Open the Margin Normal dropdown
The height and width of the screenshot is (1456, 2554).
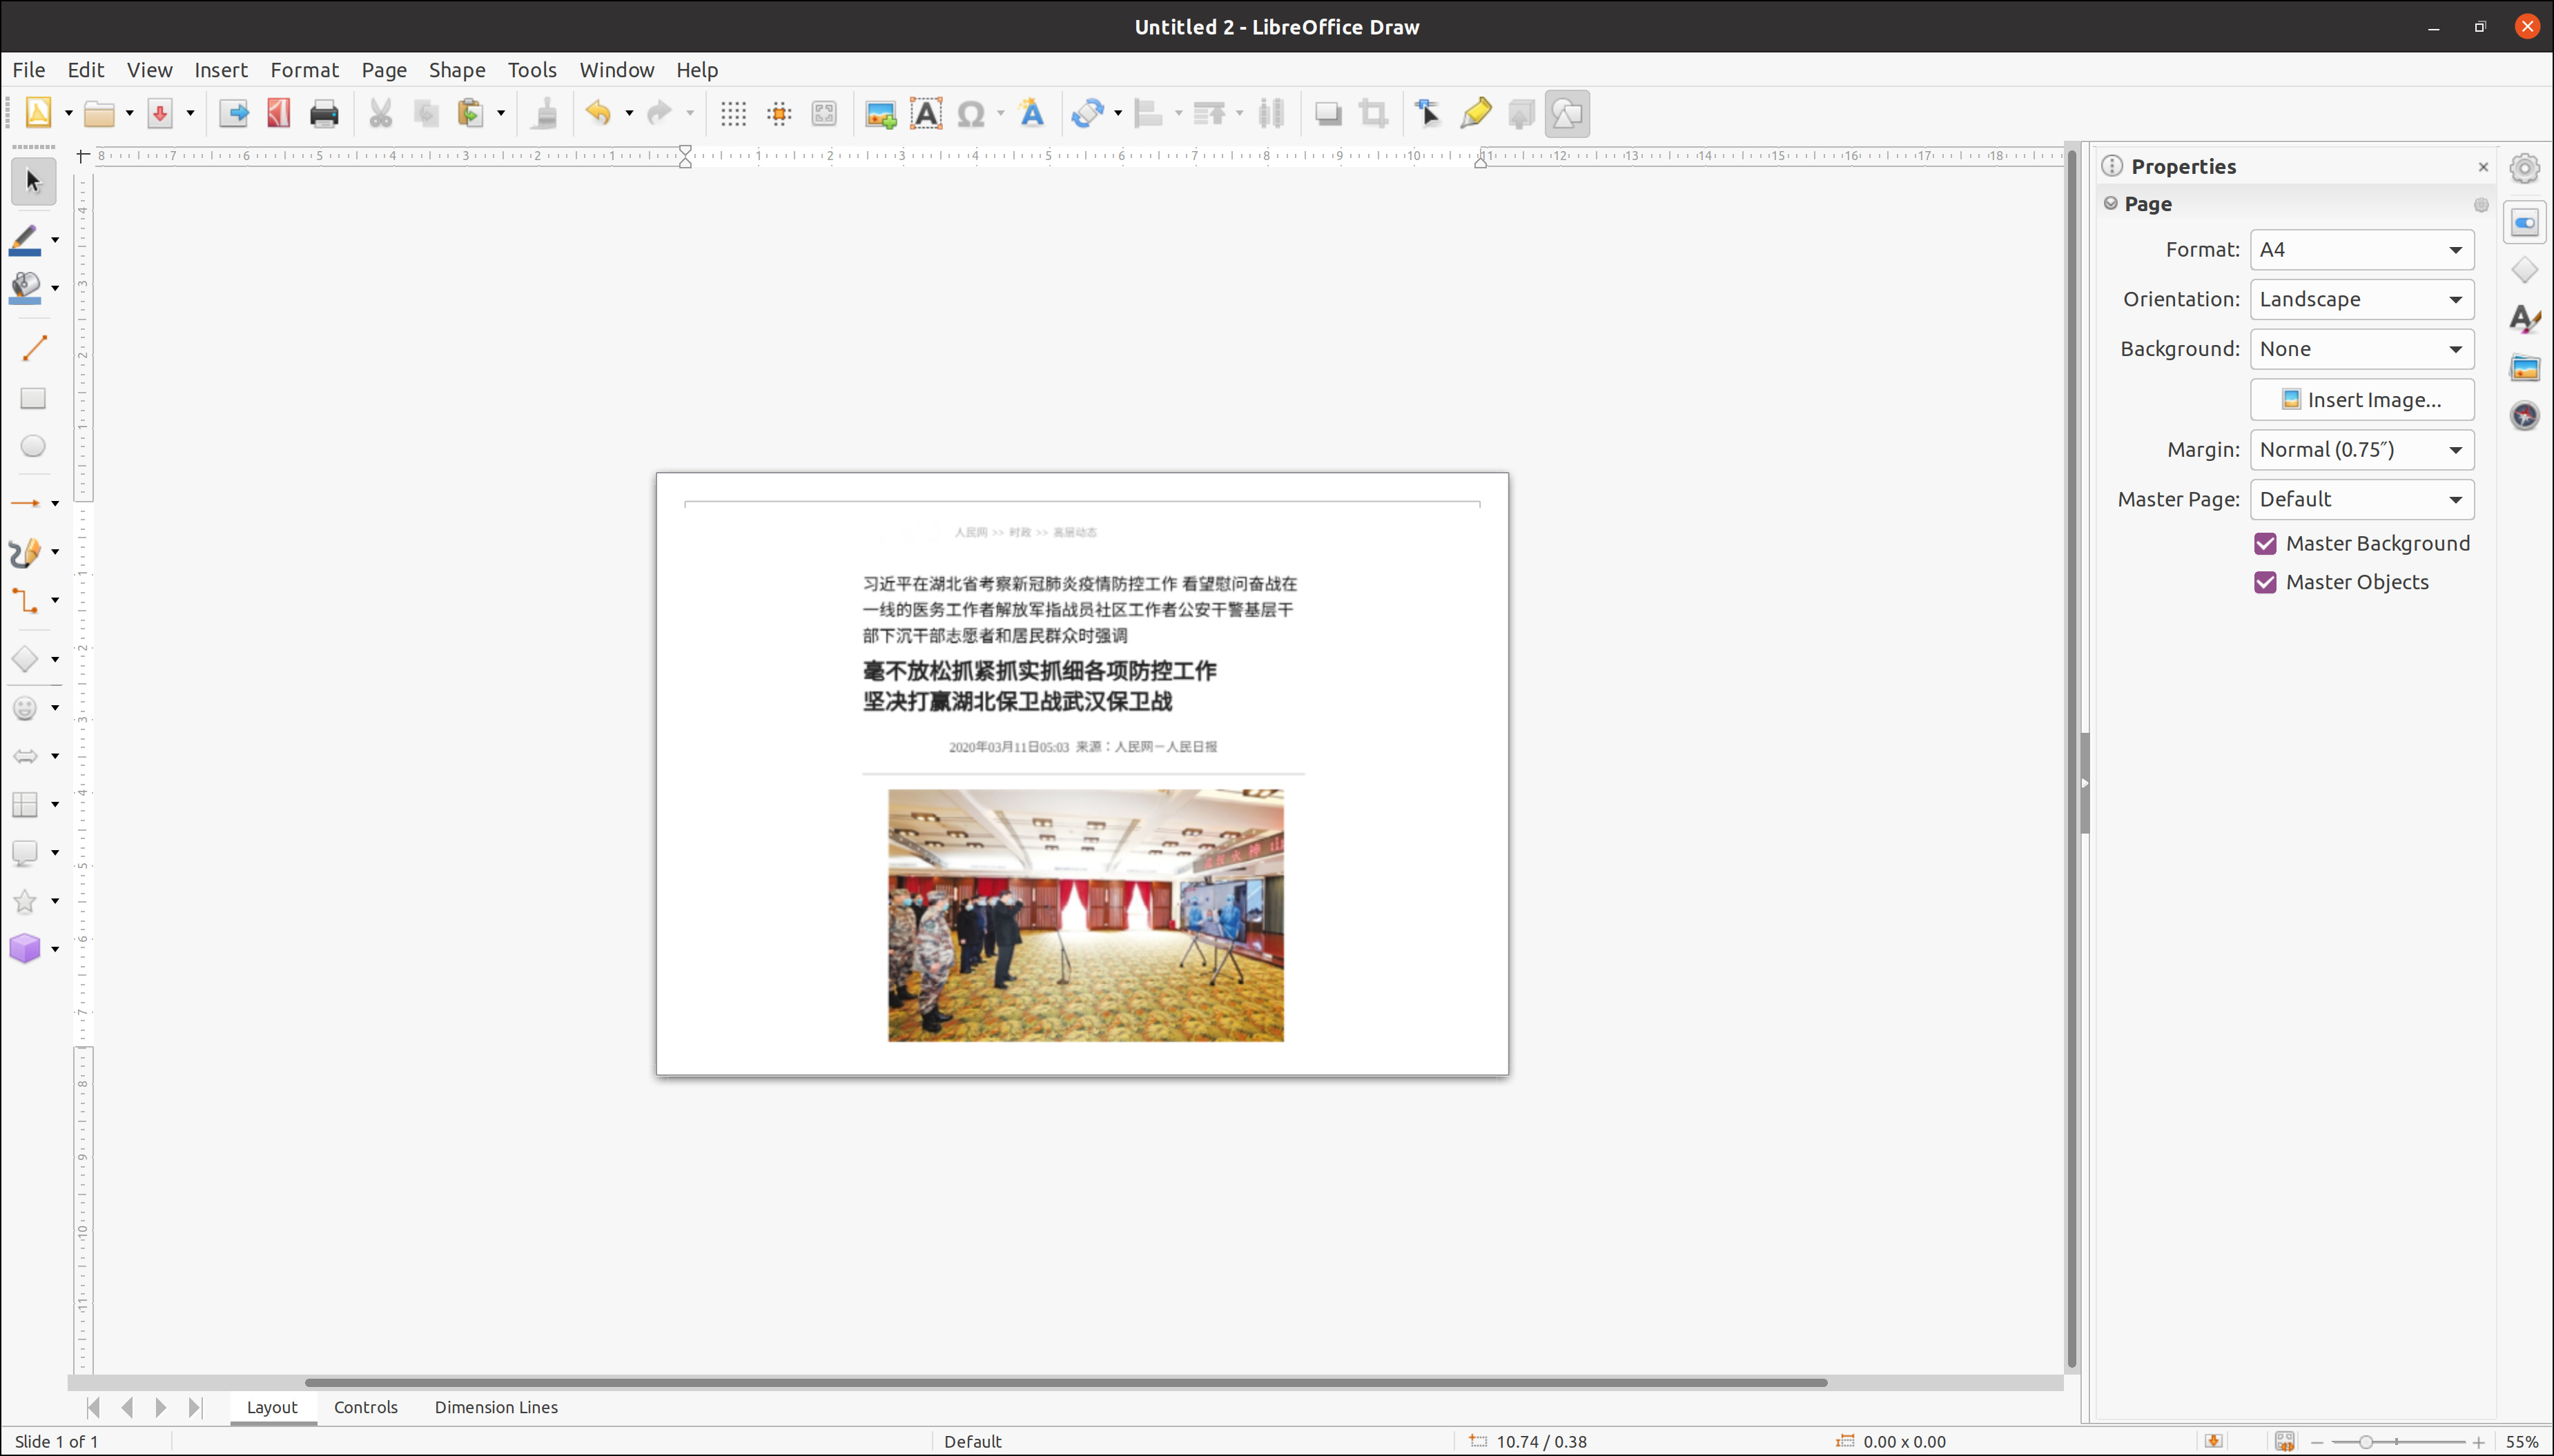(x=2362, y=450)
